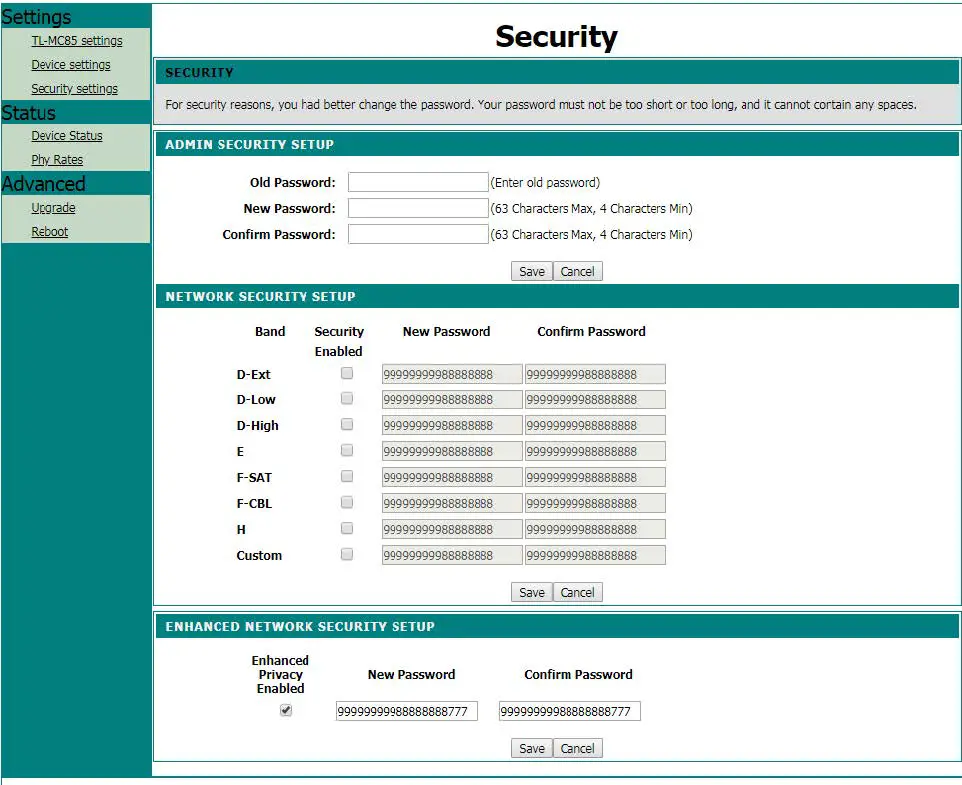The image size is (962, 785).
Task: Click F-SAT Confirm Password field
Action: pyautogui.click(x=595, y=477)
